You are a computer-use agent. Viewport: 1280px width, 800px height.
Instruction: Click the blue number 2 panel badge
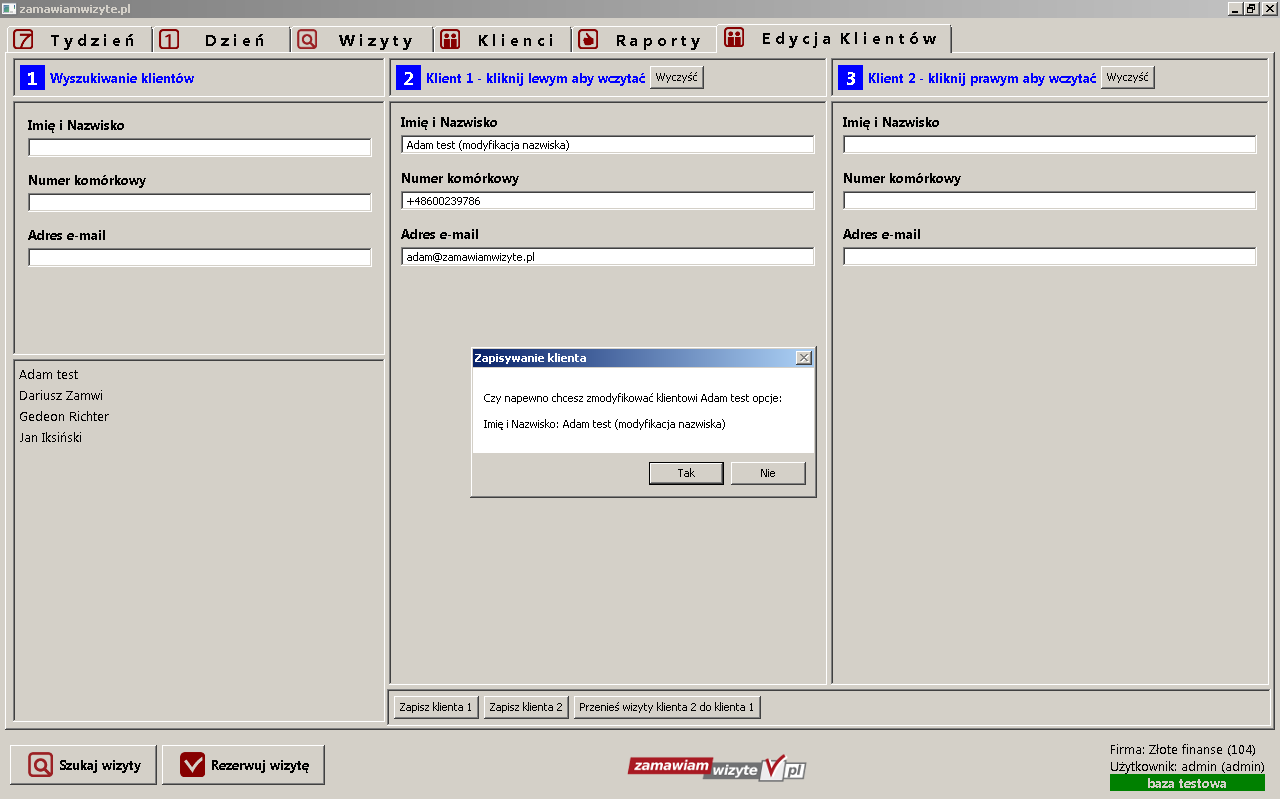click(408, 78)
